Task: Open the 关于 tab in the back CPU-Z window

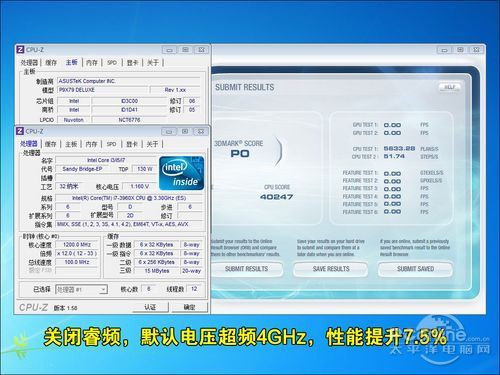Action: [x=153, y=62]
